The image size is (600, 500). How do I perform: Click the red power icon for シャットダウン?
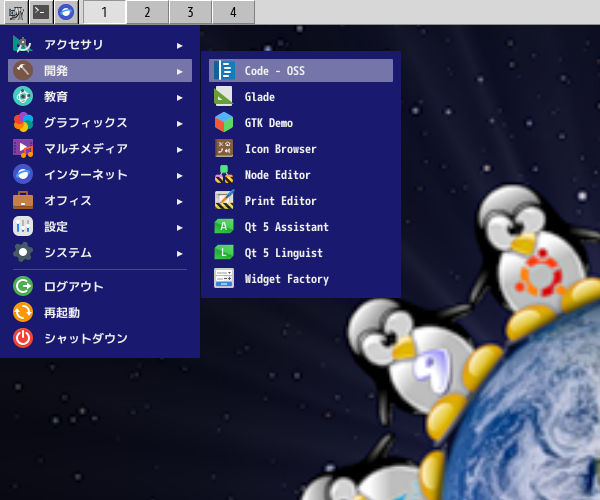pyautogui.click(x=23, y=338)
